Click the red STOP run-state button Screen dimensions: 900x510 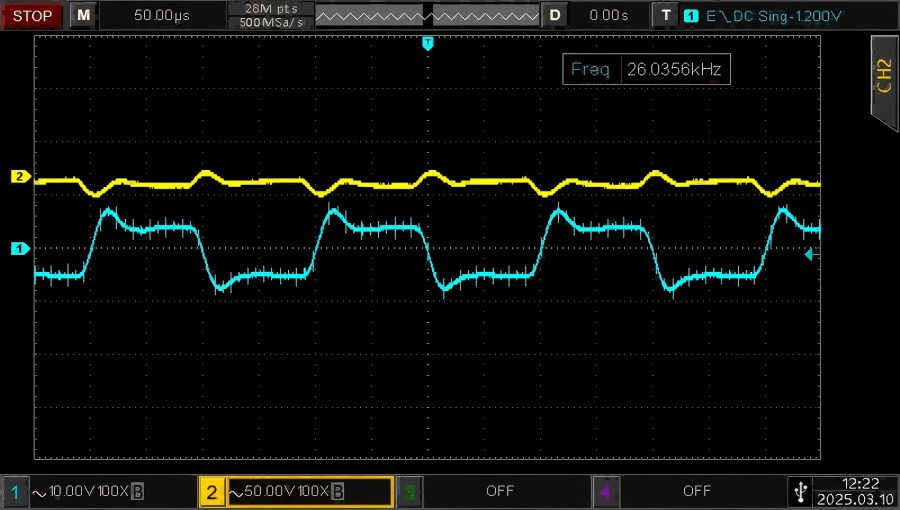pos(32,15)
